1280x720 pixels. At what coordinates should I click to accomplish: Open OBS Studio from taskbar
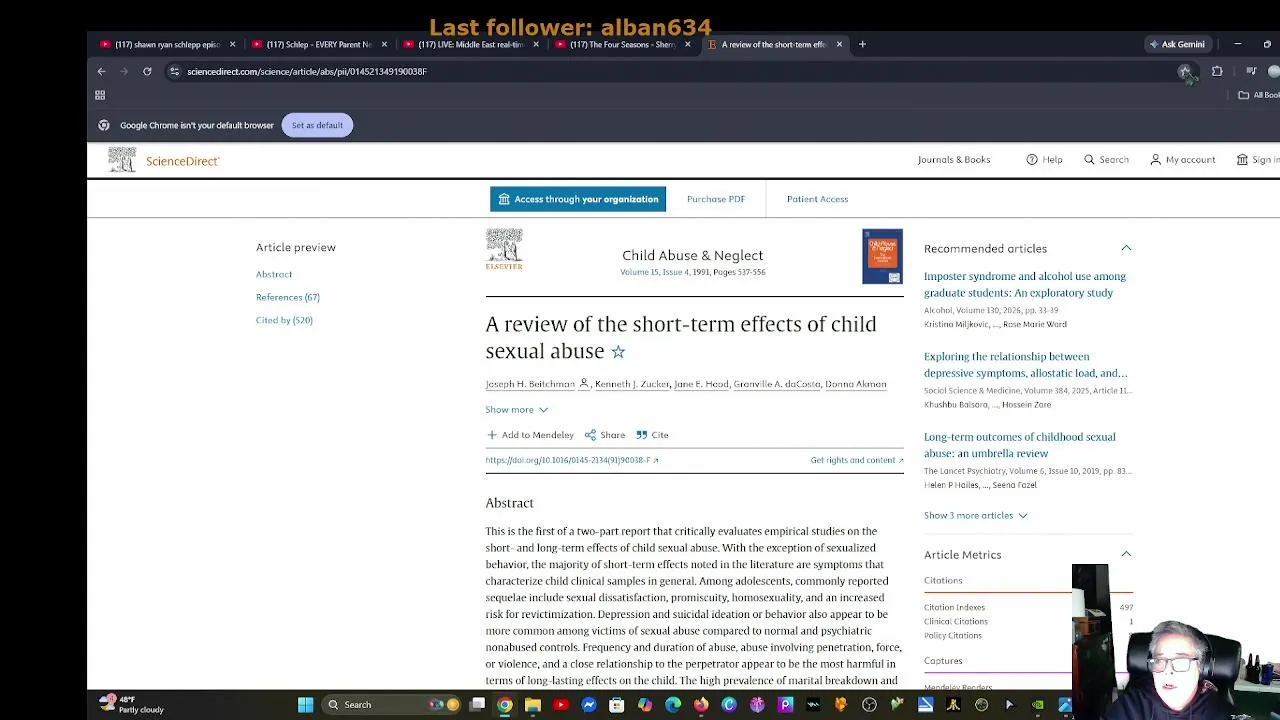click(x=869, y=705)
